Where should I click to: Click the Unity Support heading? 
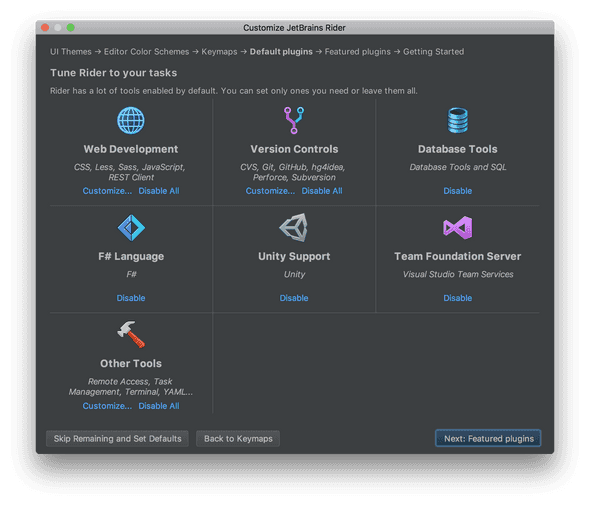coord(294,257)
